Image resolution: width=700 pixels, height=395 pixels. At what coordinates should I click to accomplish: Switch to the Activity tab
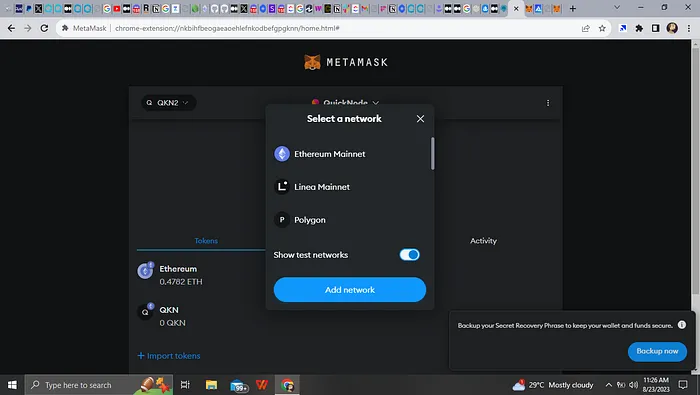[x=483, y=241]
